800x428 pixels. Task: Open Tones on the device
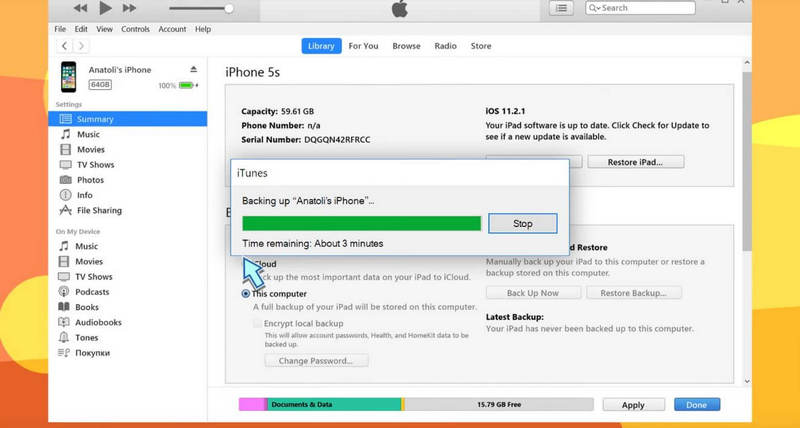tap(86, 338)
